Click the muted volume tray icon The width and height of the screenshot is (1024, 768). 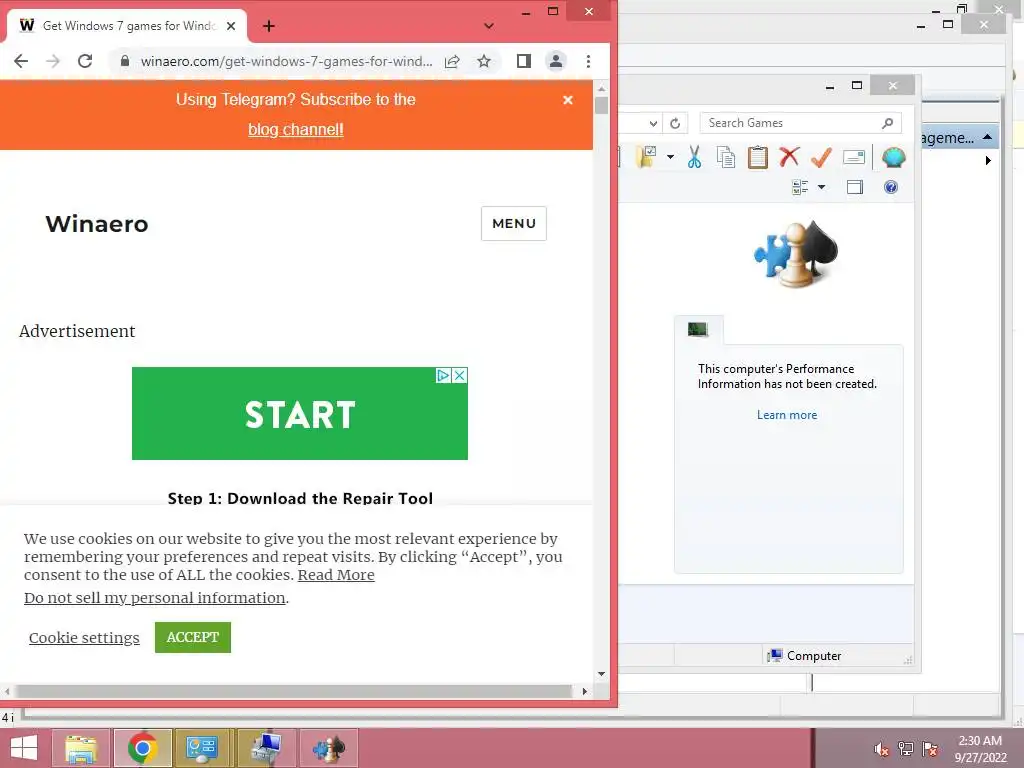[882, 749]
